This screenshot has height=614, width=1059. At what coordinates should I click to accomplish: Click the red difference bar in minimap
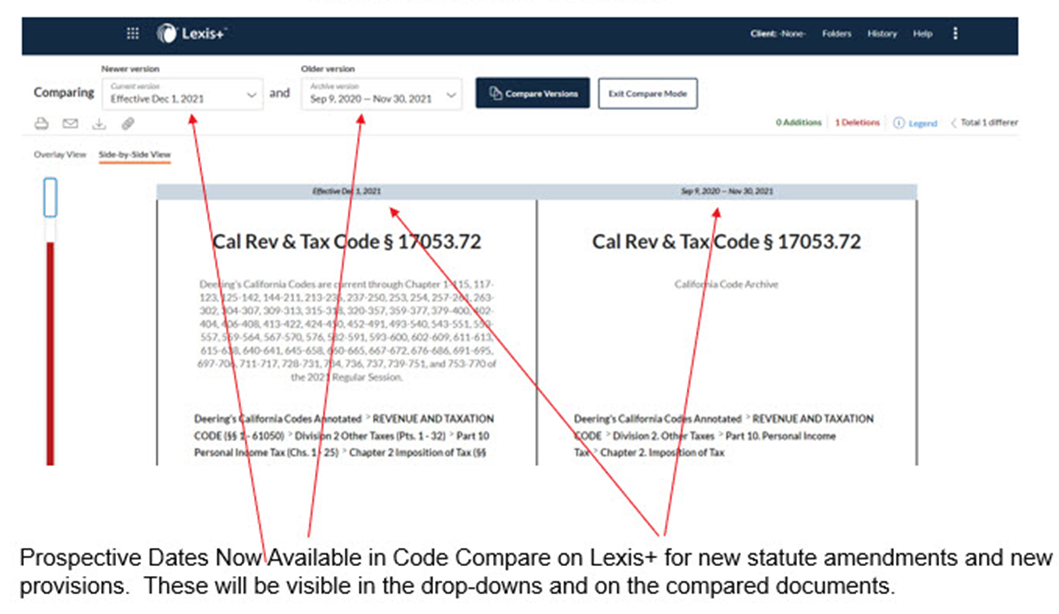50,353
